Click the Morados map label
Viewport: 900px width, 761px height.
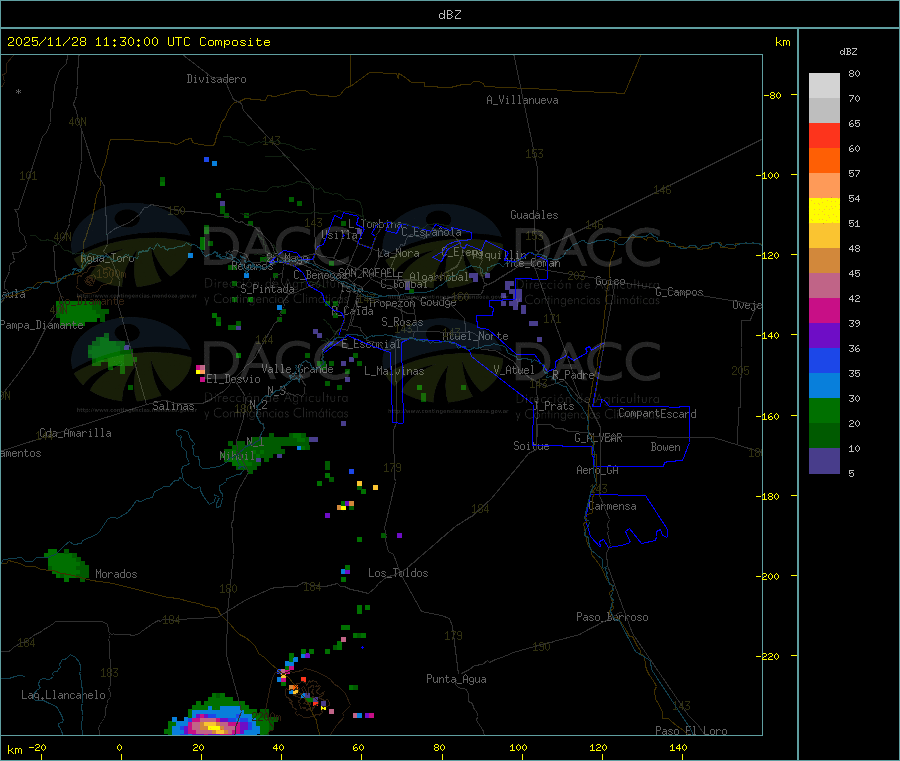[x=116, y=574]
